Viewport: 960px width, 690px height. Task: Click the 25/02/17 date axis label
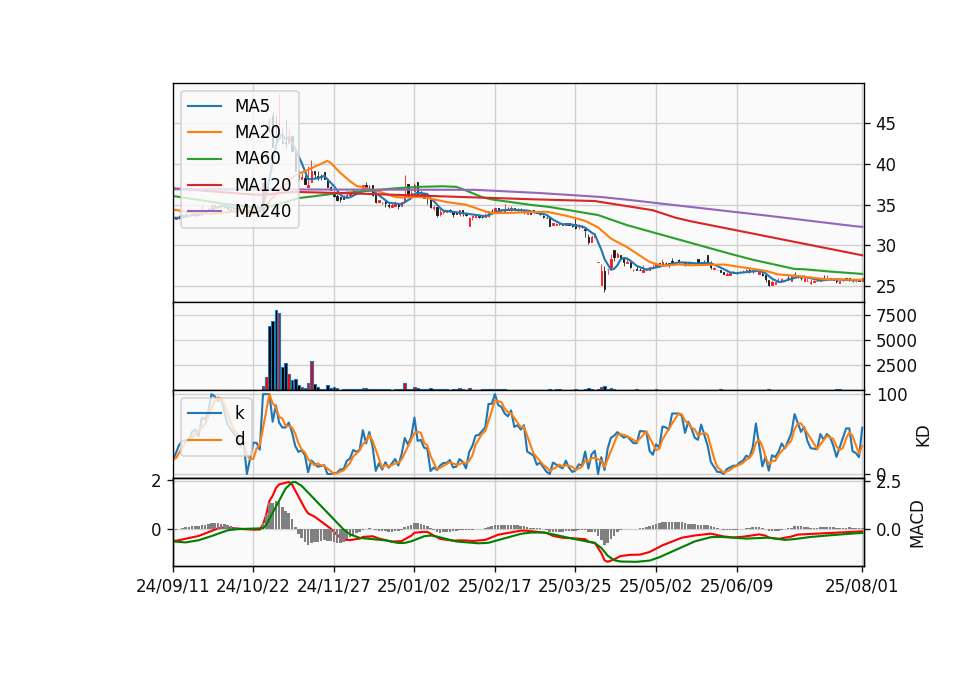(x=494, y=586)
